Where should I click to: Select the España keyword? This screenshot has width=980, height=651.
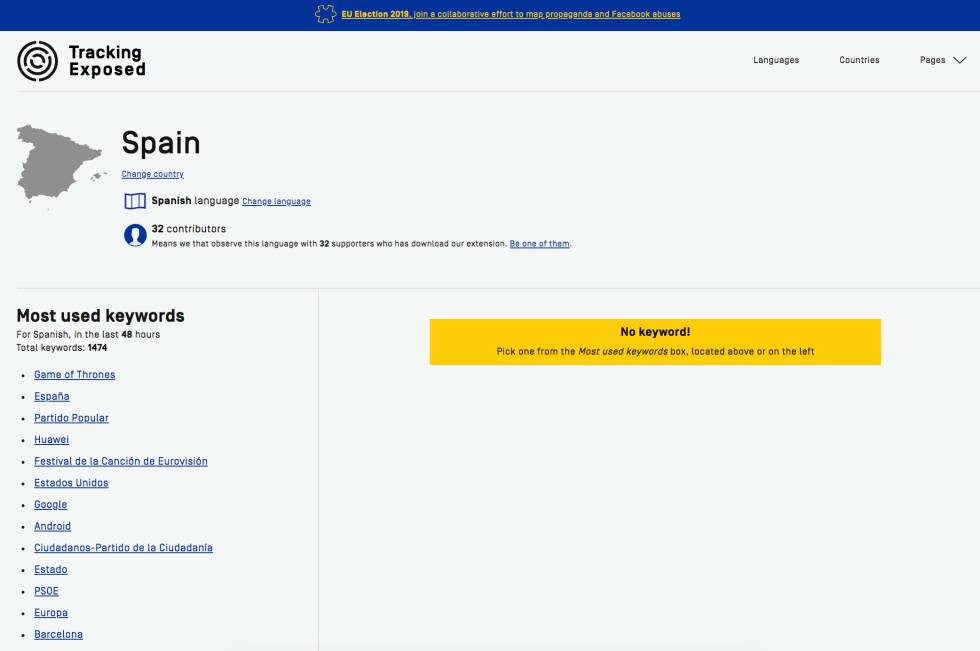point(52,396)
